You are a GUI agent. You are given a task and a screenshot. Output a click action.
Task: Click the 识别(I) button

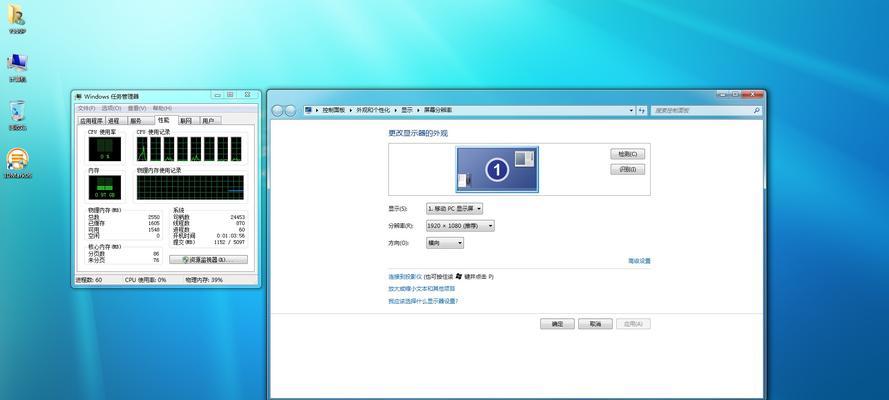click(x=628, y=169)
